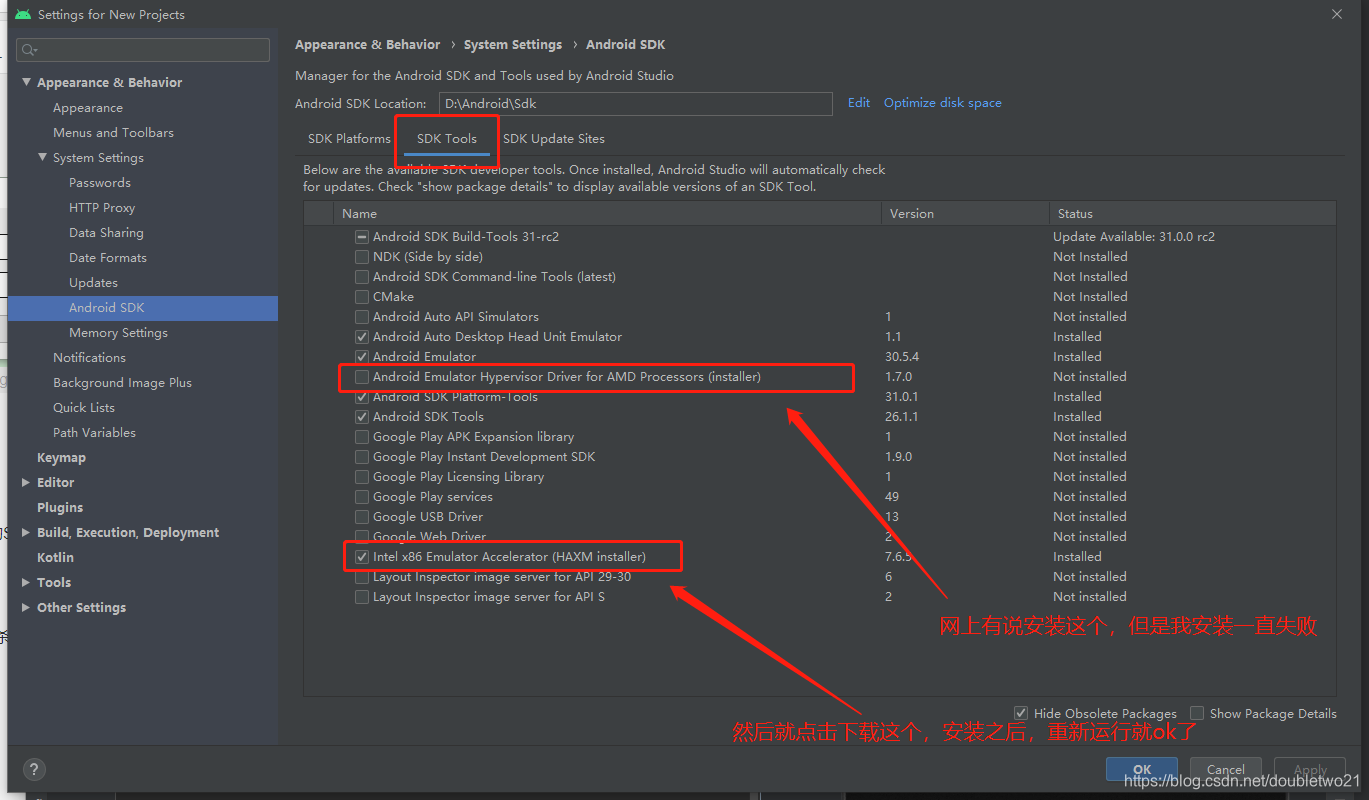This screenshot has height=800, width=1369.
Task: Sort table by Name column header
Action: point(607,214)
